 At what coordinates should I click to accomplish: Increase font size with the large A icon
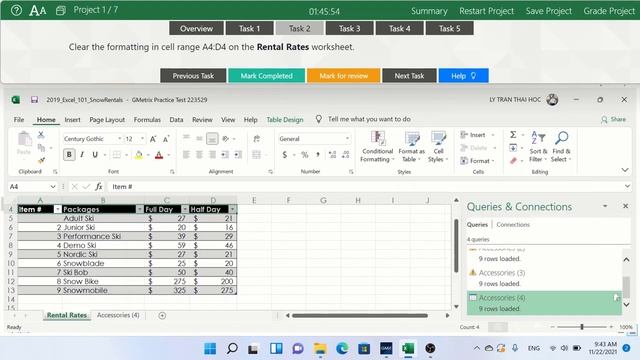tap(153, 139)
